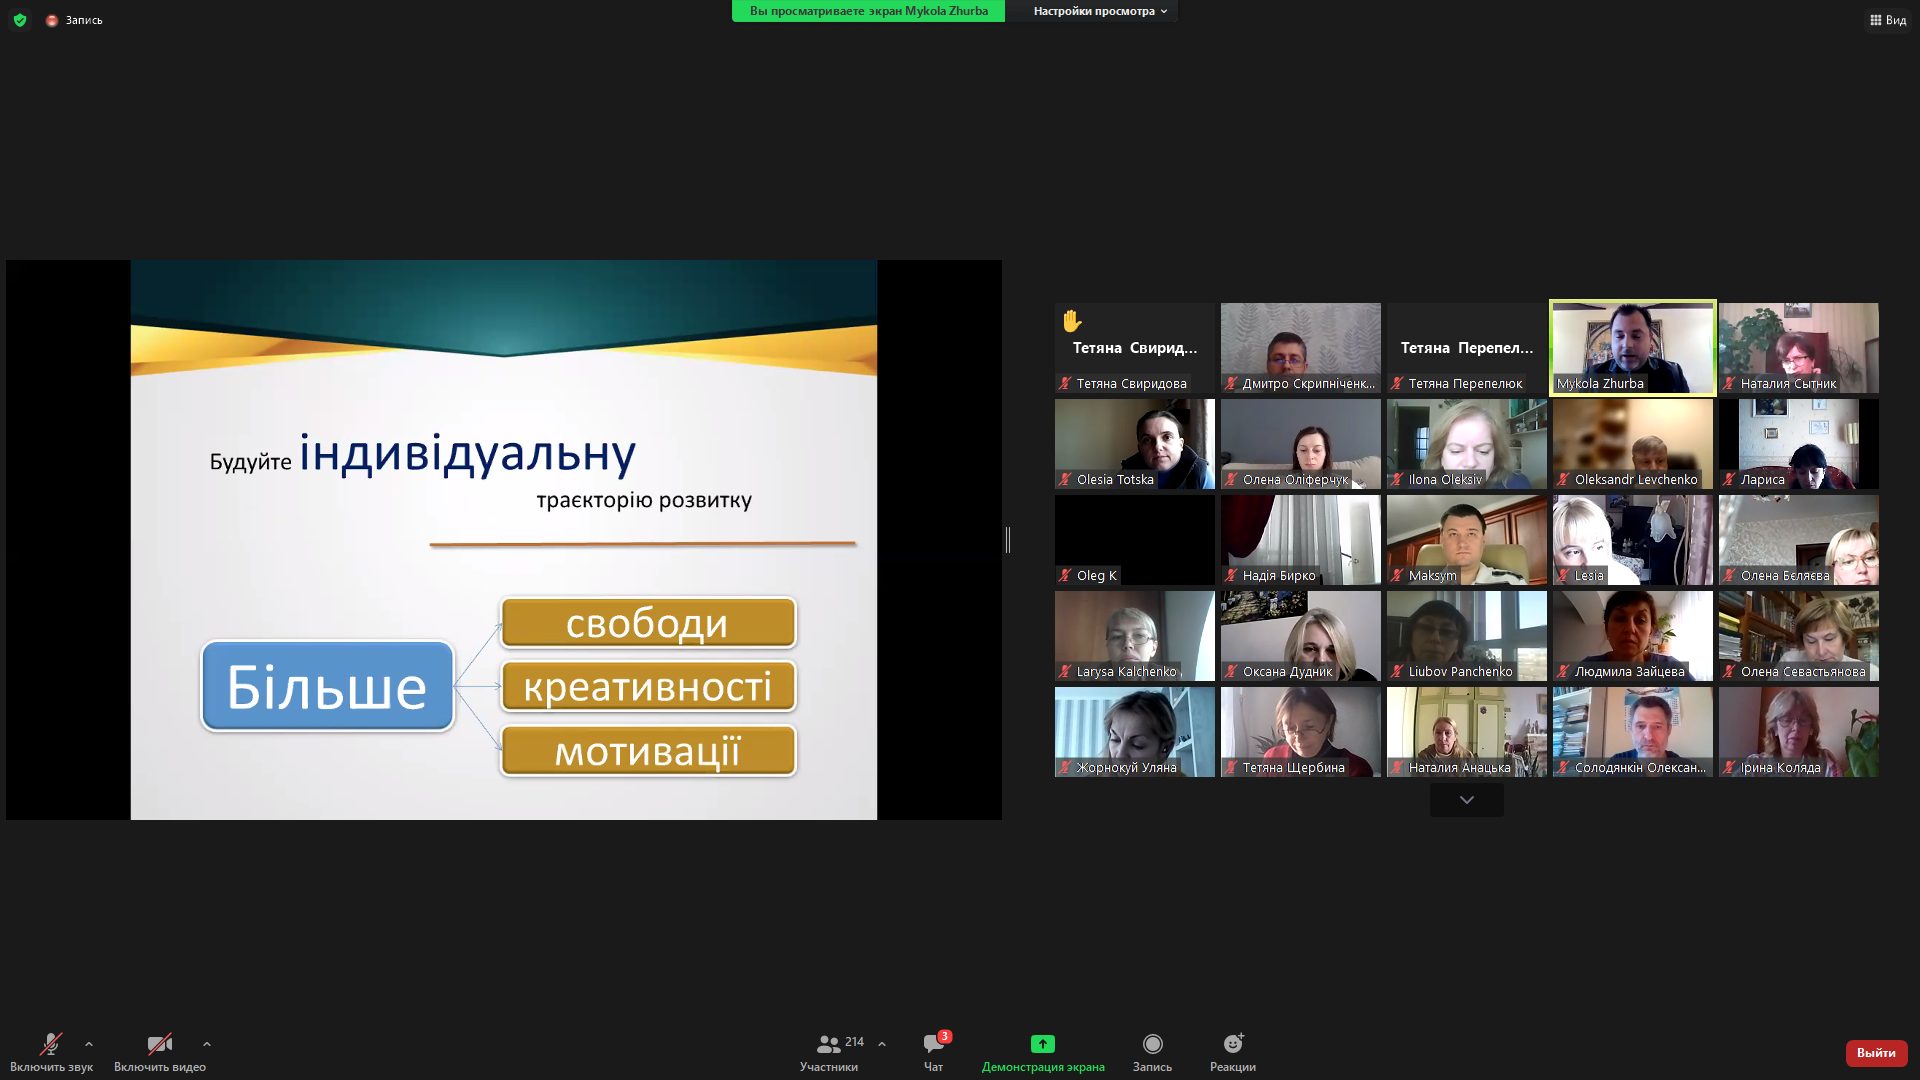
Task: Click the raised hand icon on Тетяна Свиридова tile
Action: (1071, 321)
